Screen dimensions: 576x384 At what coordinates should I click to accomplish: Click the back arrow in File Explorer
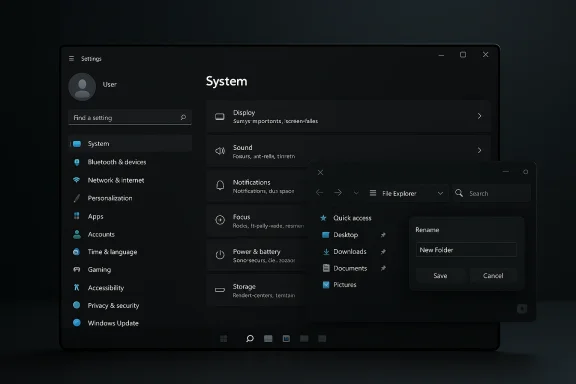coord(319,193)
